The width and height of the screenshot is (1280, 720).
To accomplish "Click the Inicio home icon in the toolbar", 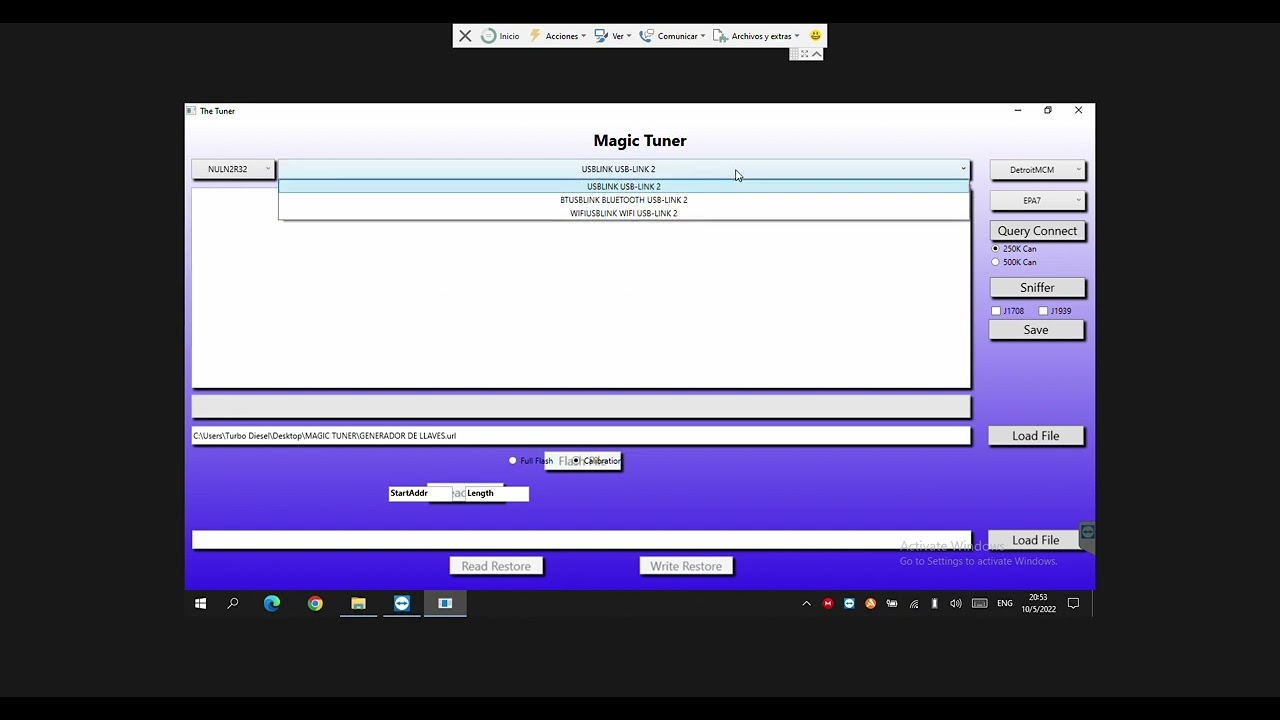I will point(500,36).
